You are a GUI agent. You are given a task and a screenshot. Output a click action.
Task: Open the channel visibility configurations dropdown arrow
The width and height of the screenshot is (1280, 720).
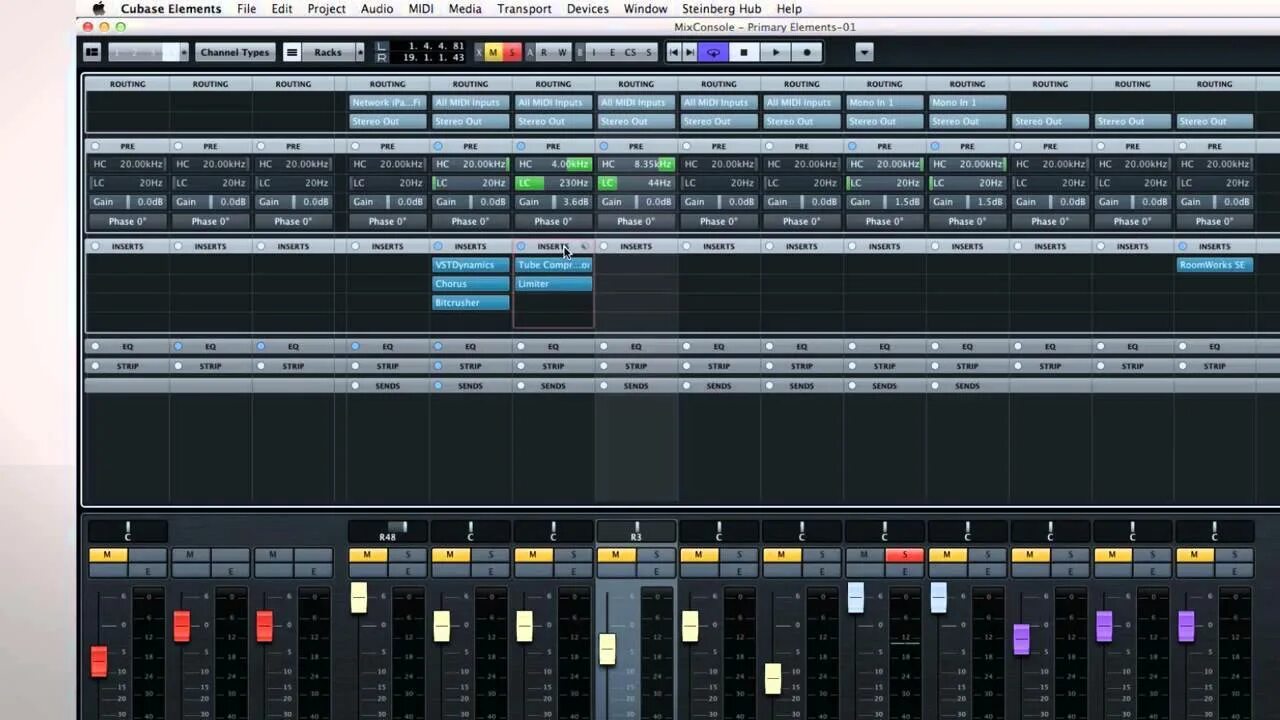[x=184, y=52]
